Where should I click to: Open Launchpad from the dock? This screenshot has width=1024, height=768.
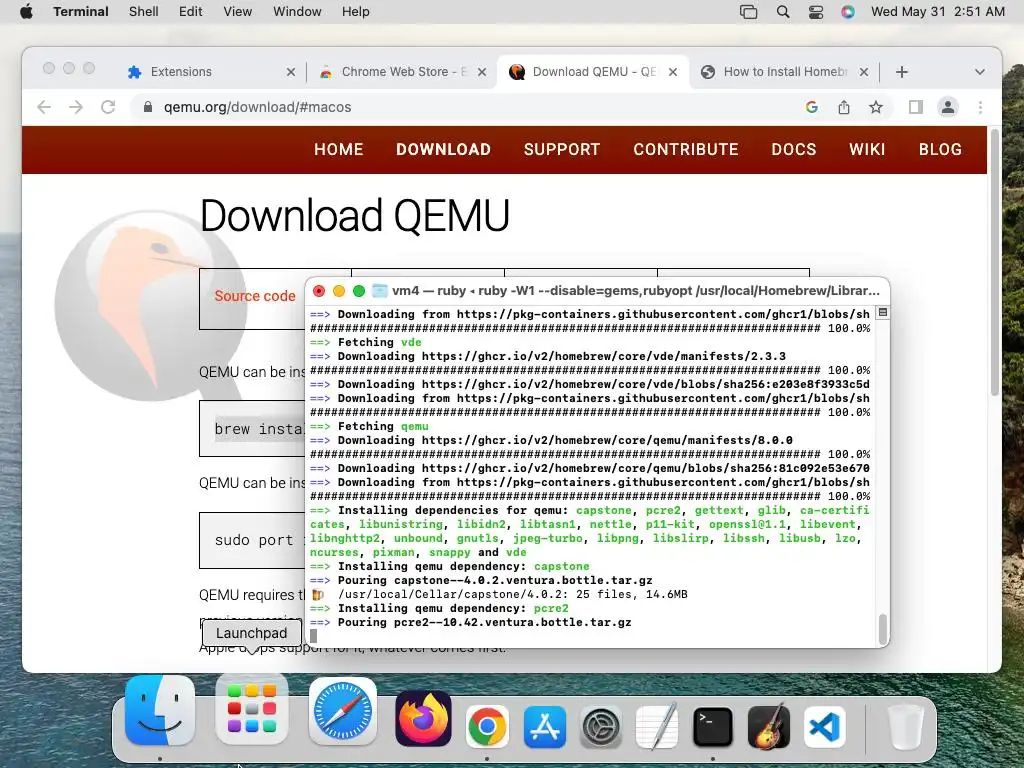pyautogui.click(x=251, y=711)
